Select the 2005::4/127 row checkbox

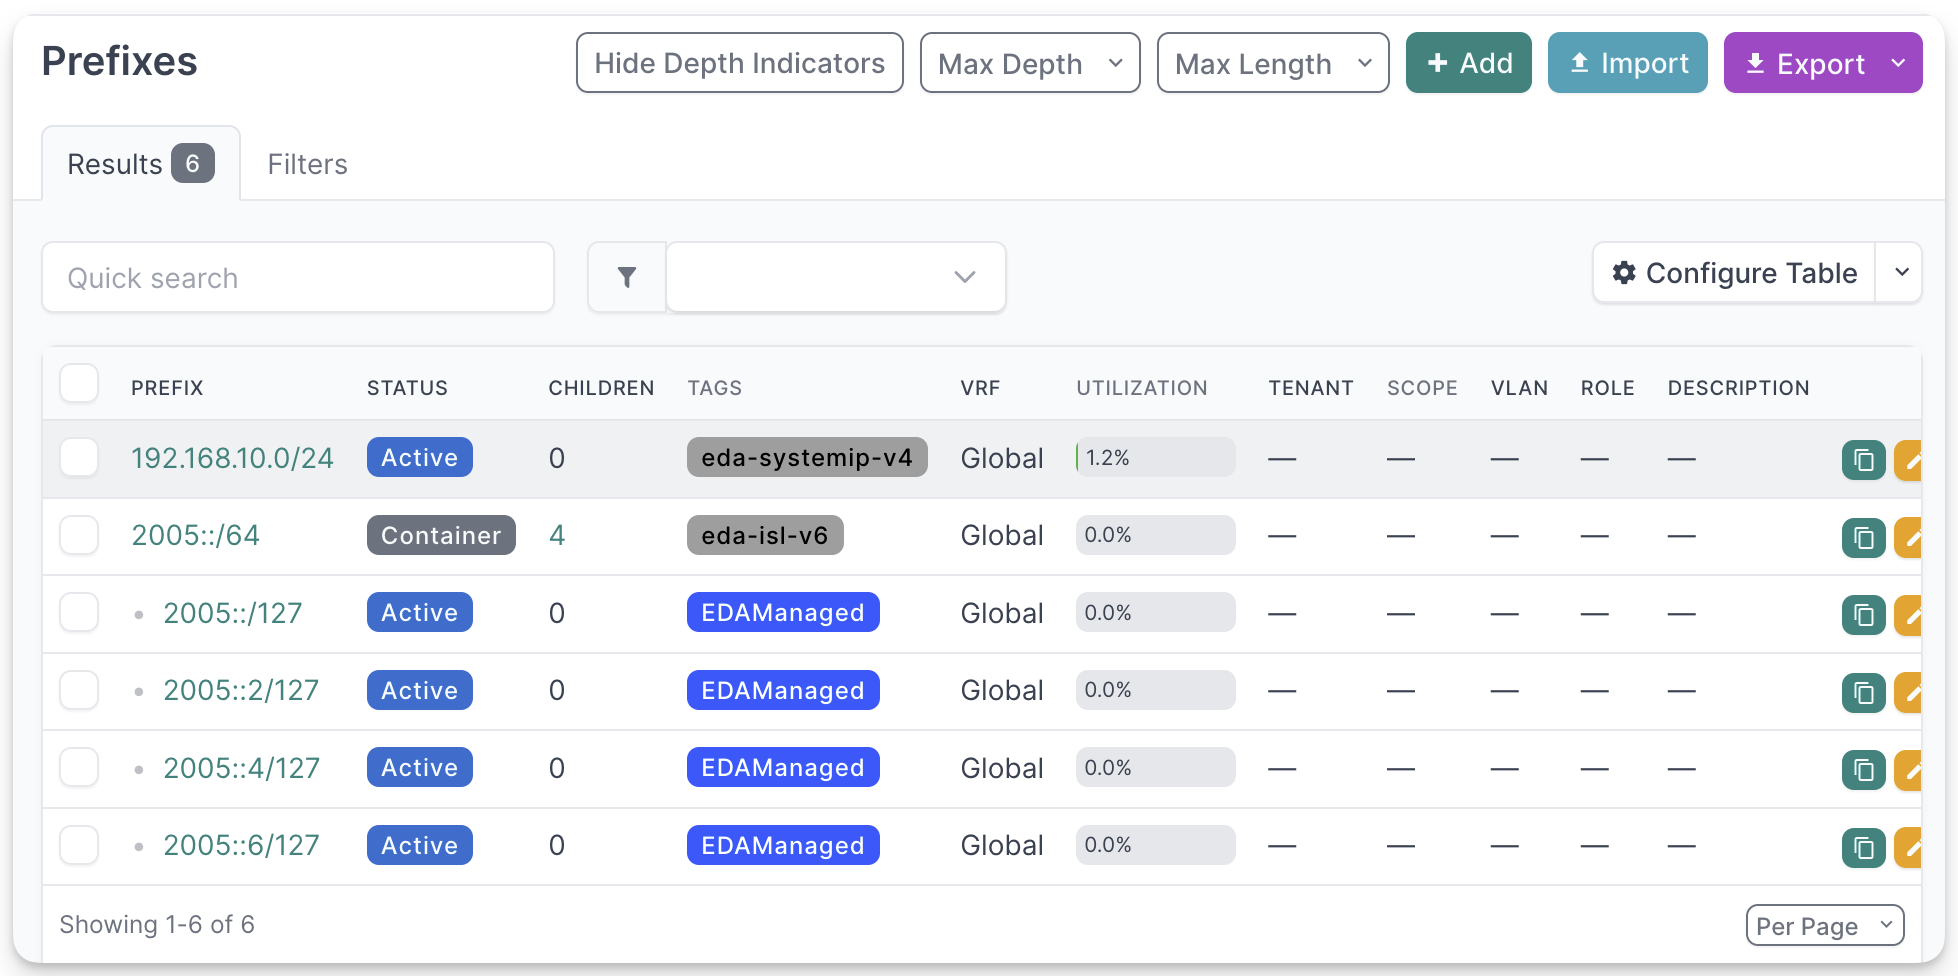pyautogui.click(x=79, y=768)
